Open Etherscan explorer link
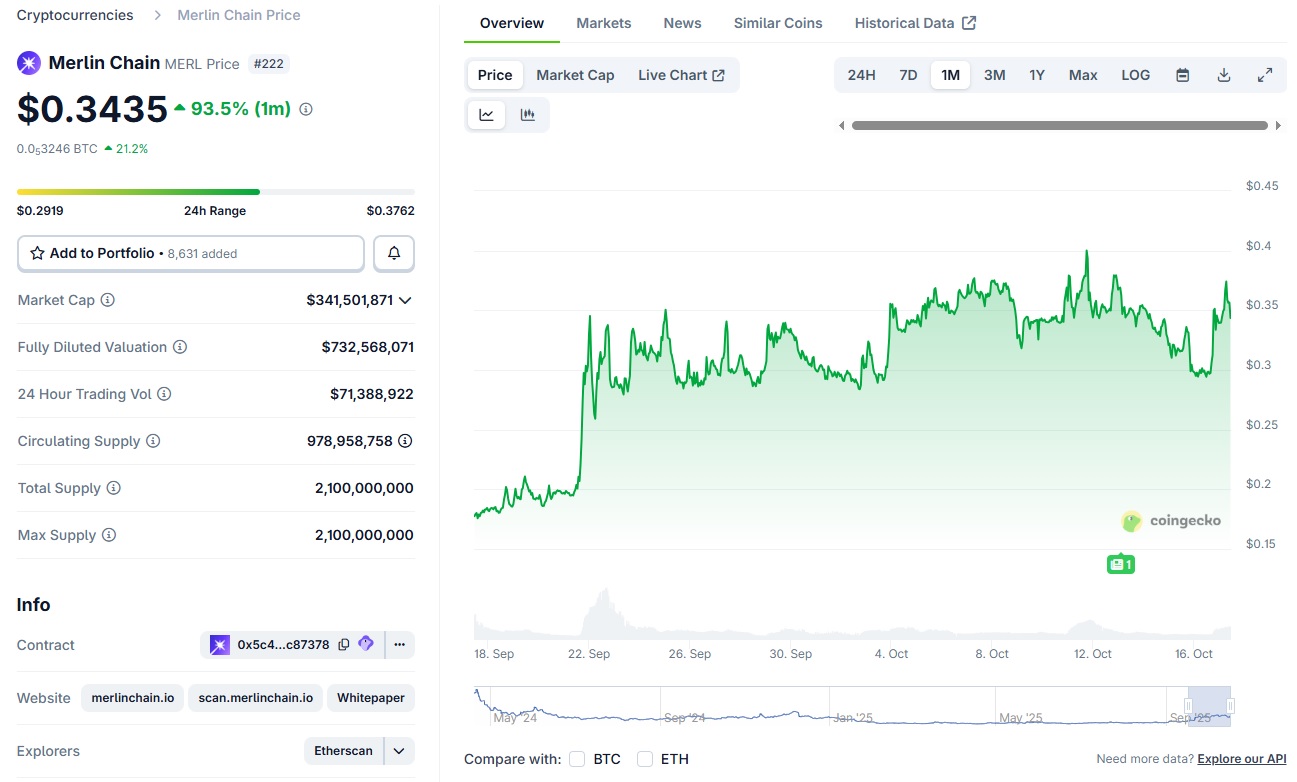The image size is (1297, 782). 344,751
